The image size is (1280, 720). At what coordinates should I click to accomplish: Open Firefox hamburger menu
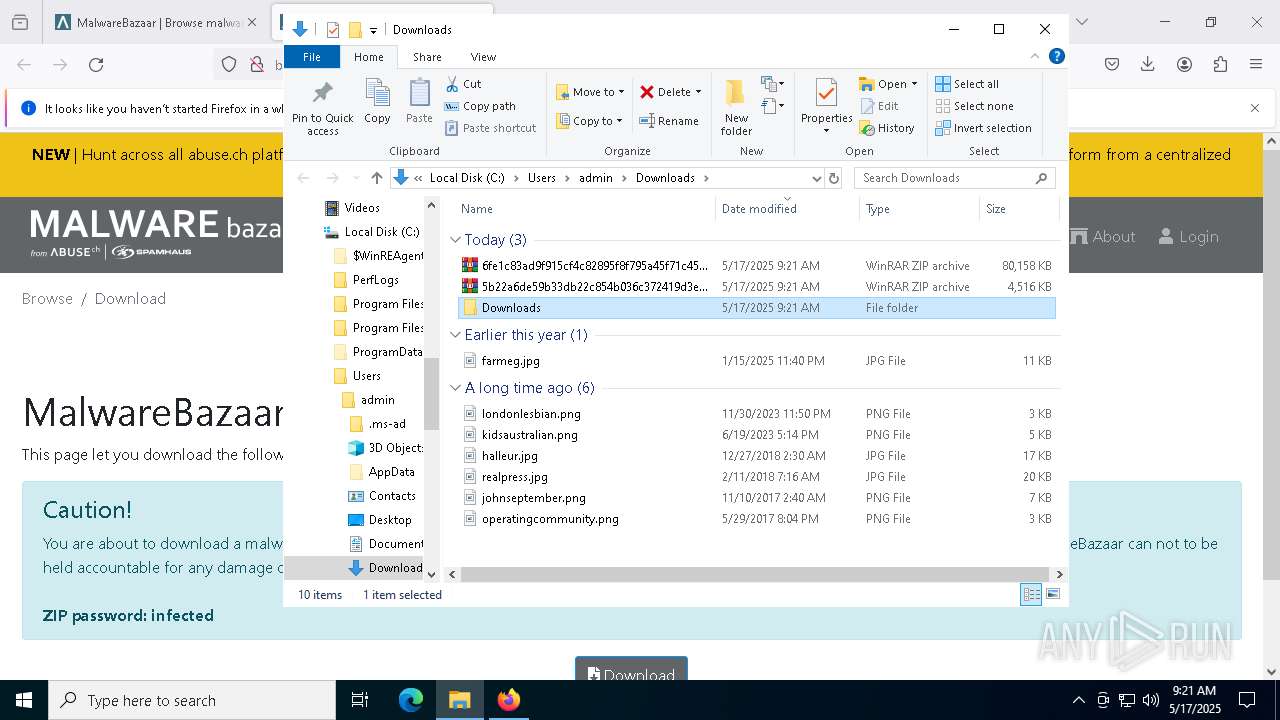(1256, 65)
